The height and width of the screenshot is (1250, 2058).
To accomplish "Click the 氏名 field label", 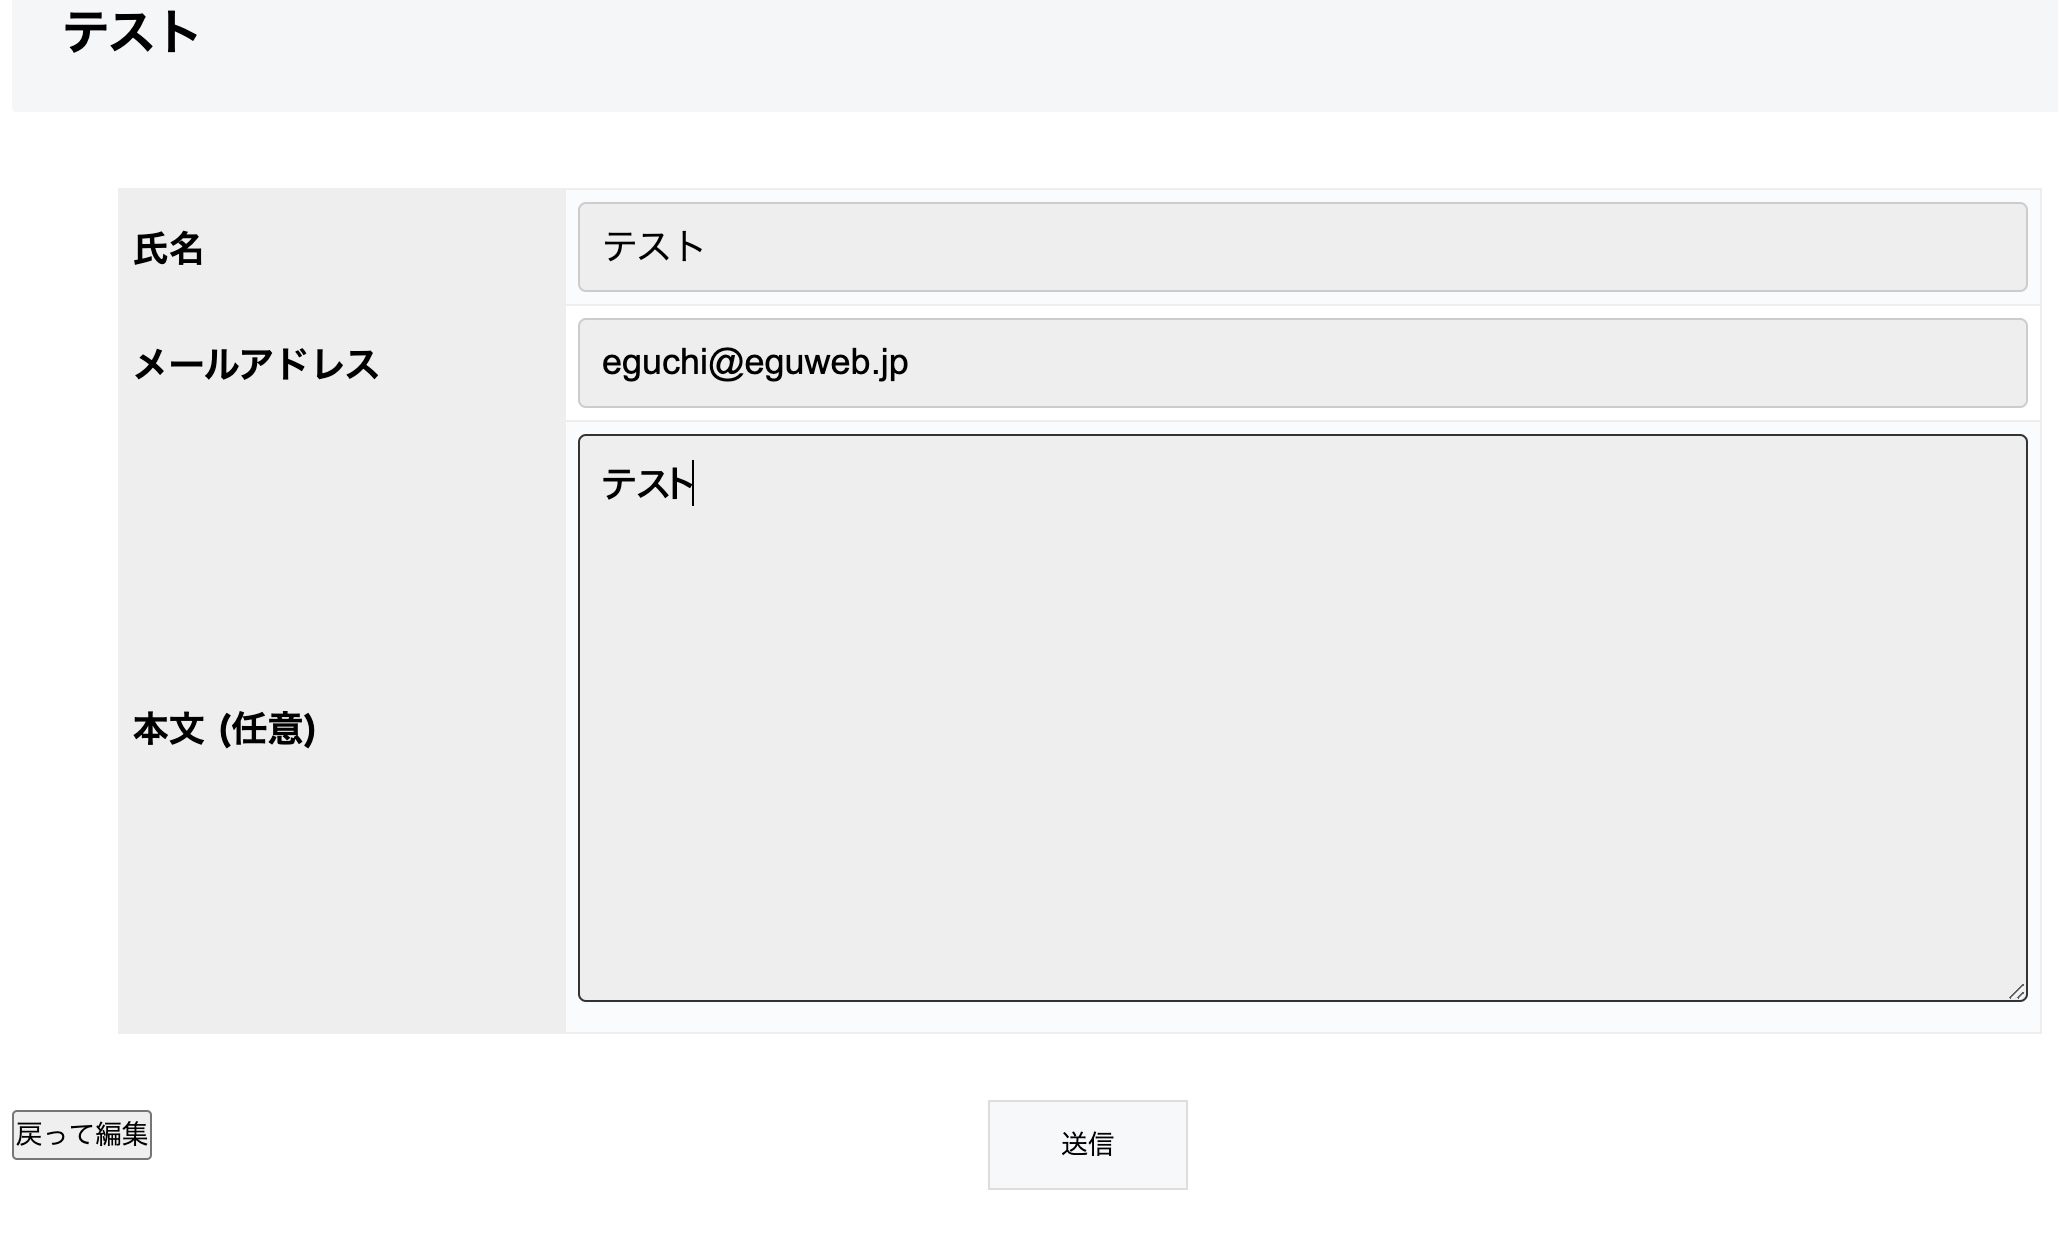I will [x=168, y=249].
